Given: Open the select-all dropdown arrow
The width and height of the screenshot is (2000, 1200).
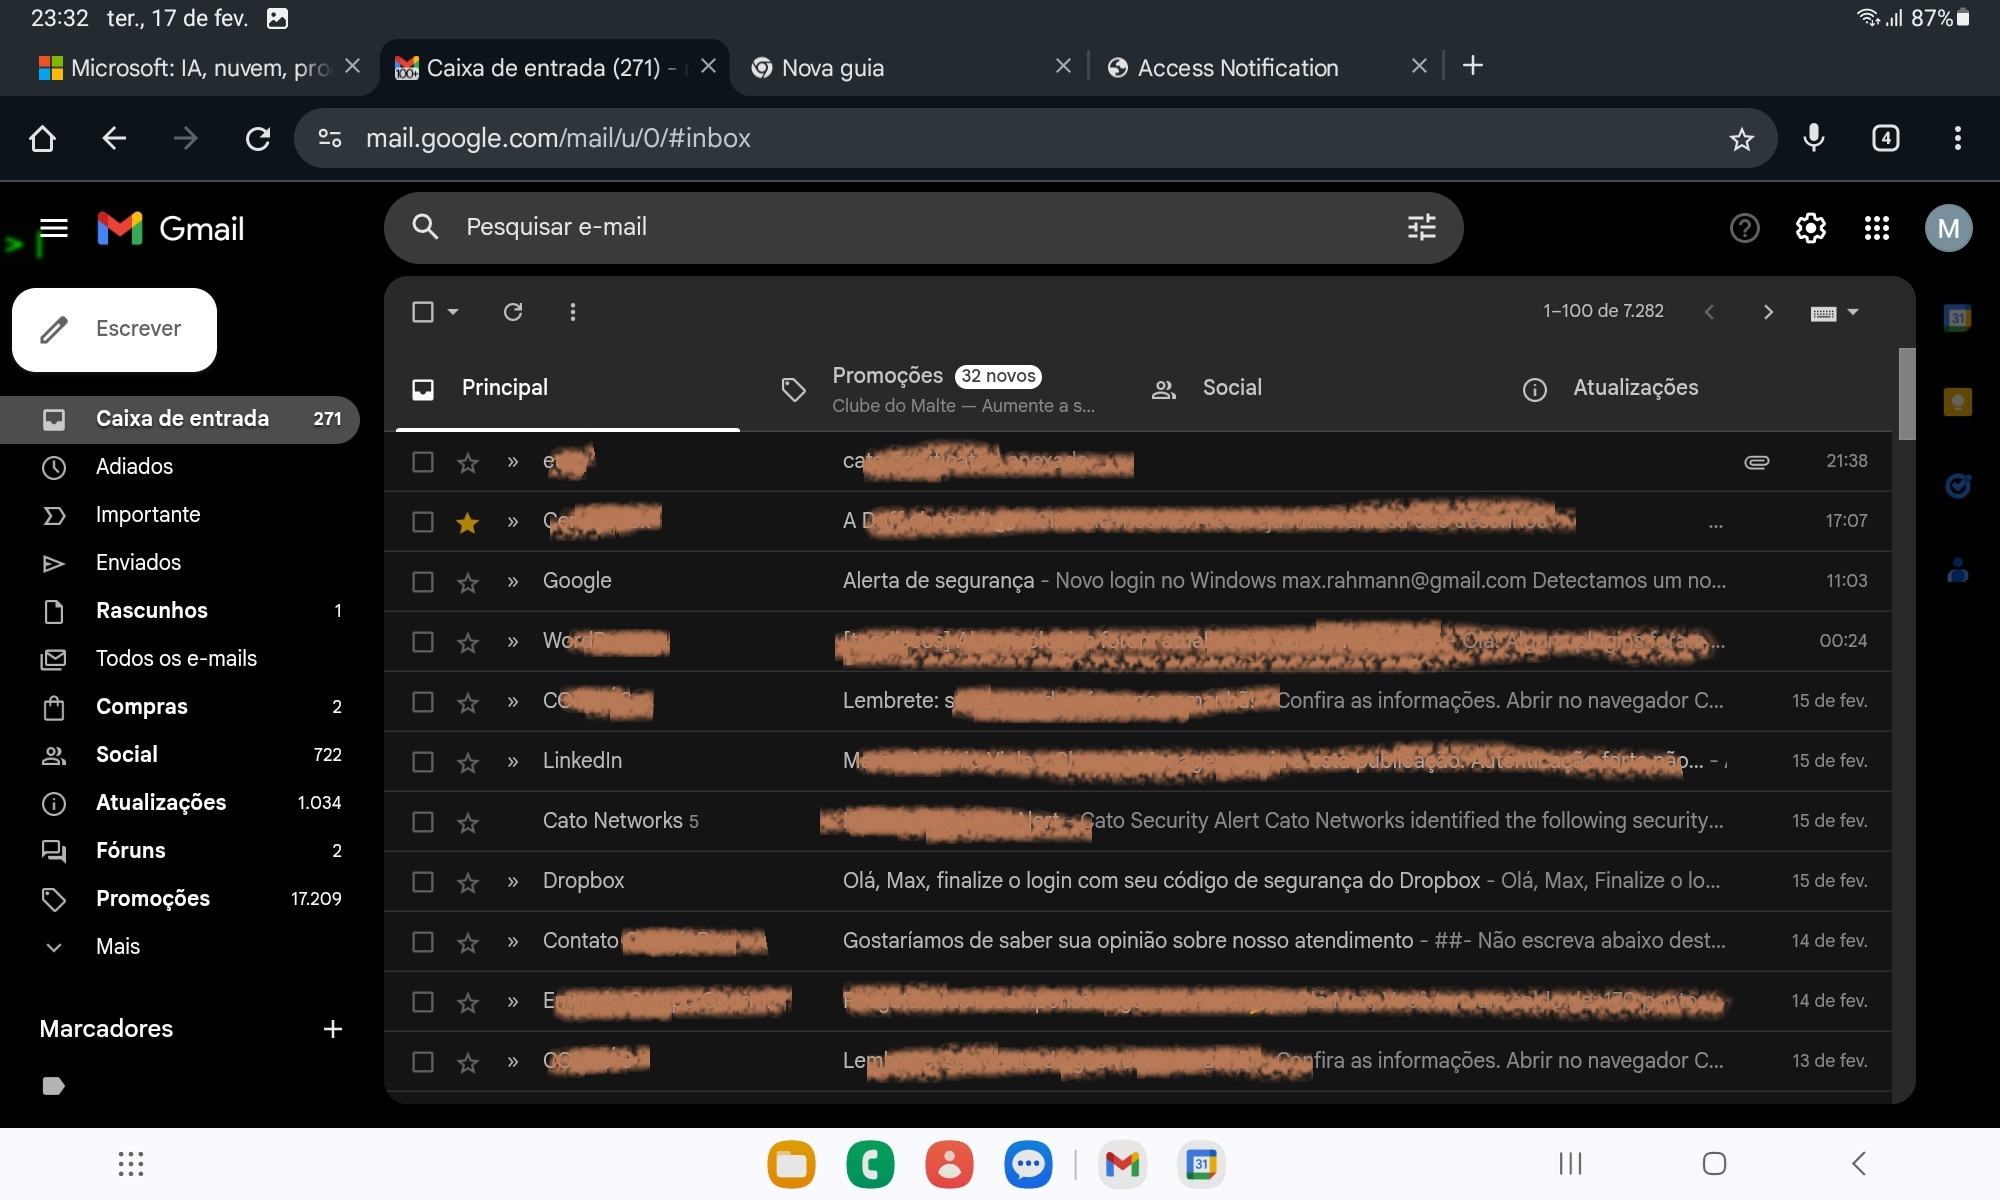Looking at the screenshot, I should pyautogui.click(x=453, y=312).
